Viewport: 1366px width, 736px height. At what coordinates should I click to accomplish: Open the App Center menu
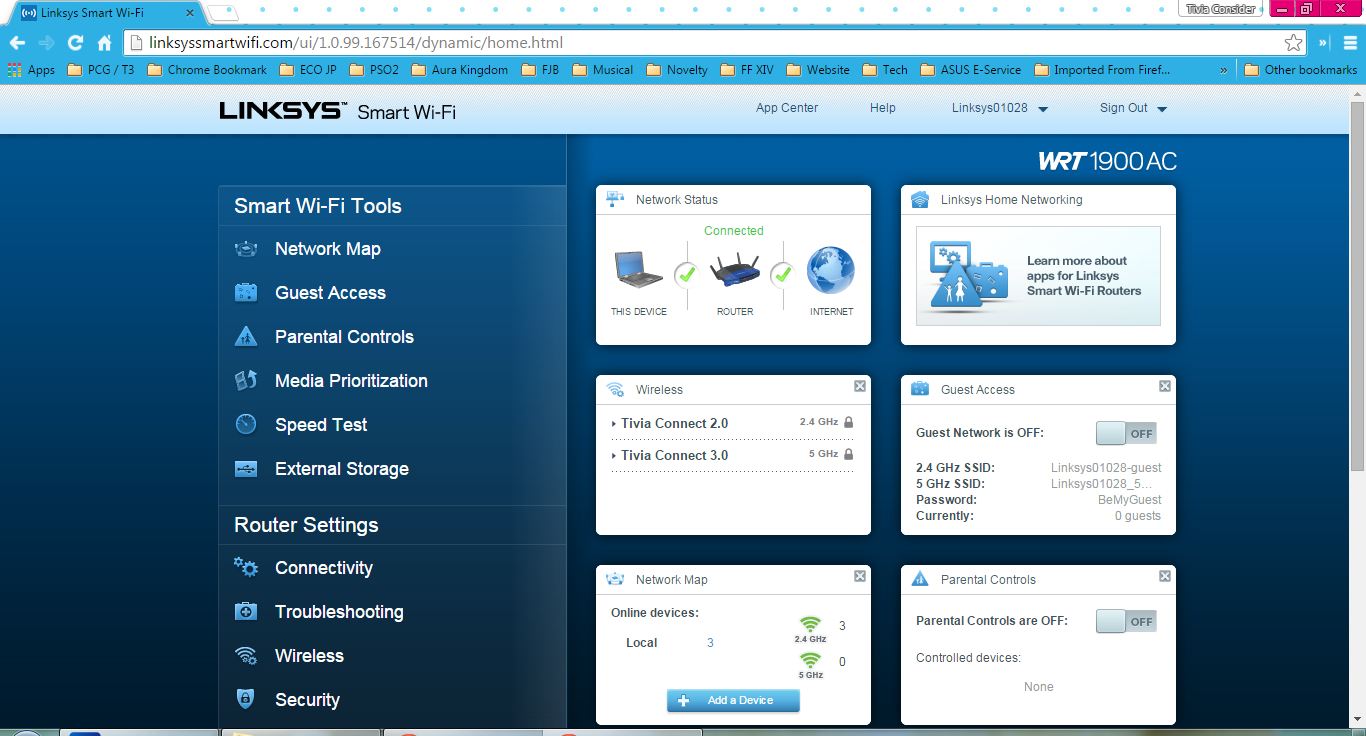click(787, 108)
